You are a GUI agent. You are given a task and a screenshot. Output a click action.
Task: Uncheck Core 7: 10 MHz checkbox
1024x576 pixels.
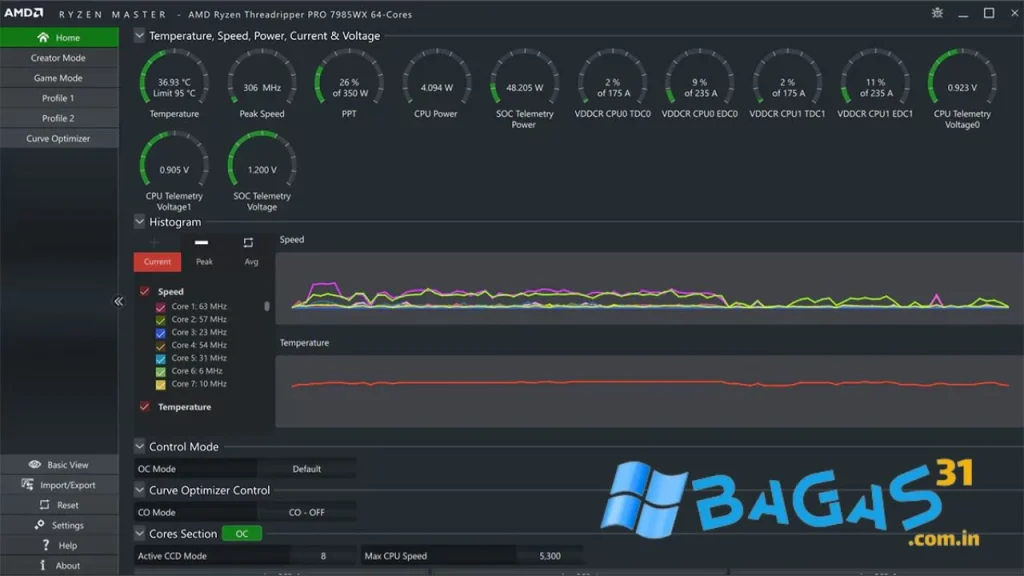(161, 384)
